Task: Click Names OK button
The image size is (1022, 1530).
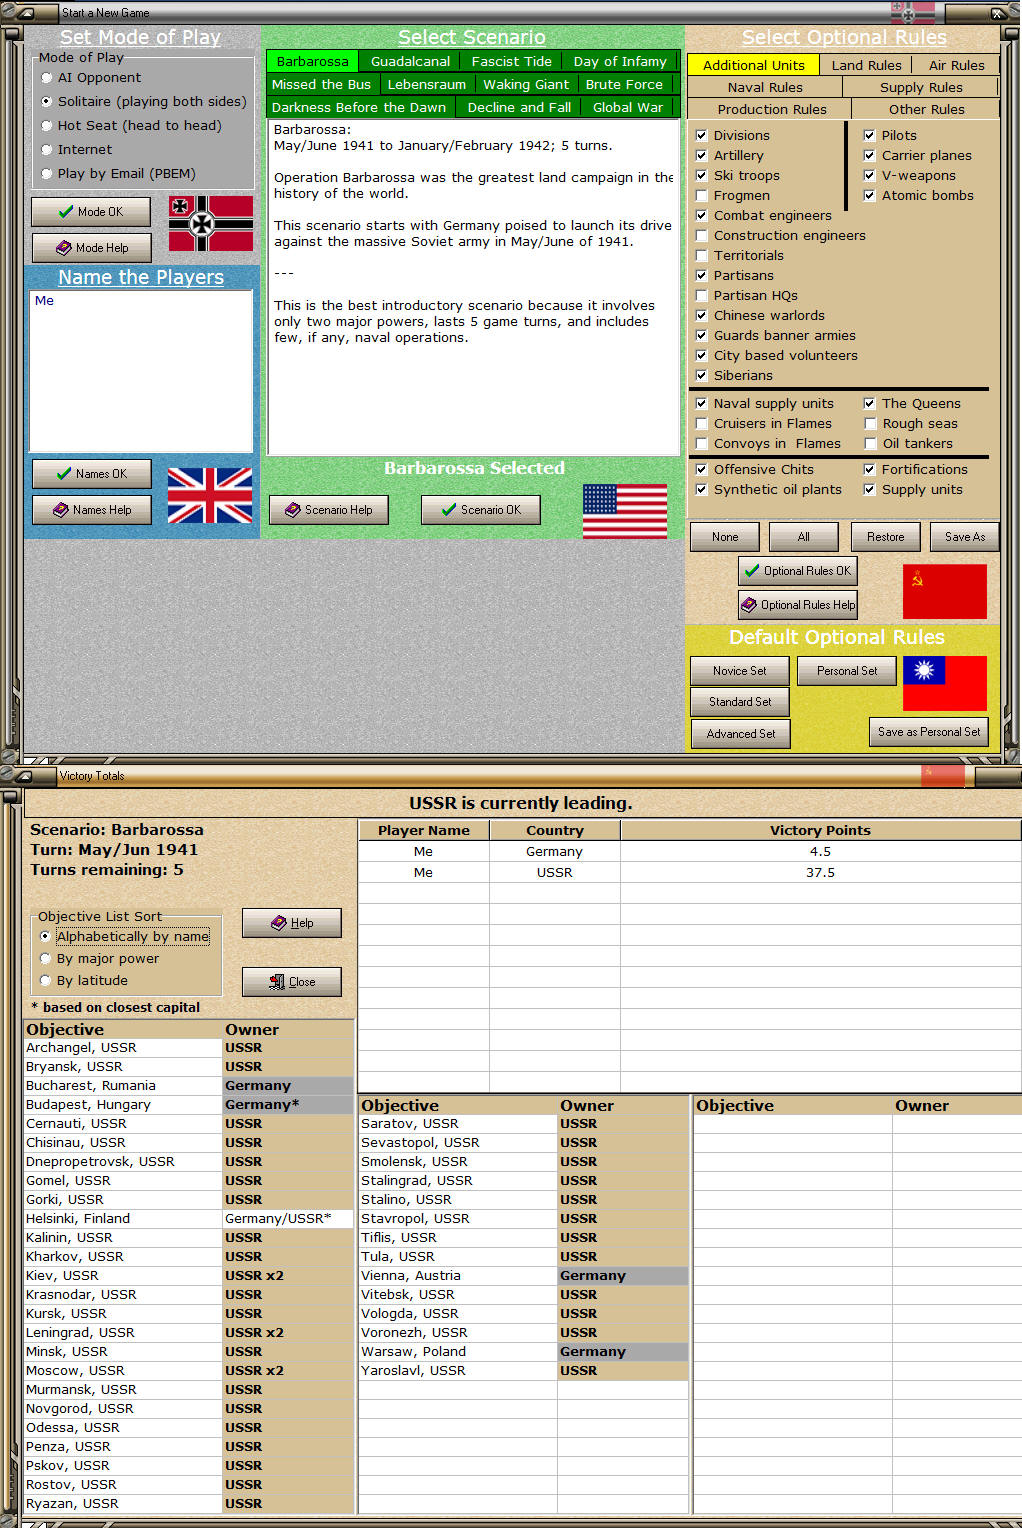Action: pyautogui.click(x=91, y=474)
